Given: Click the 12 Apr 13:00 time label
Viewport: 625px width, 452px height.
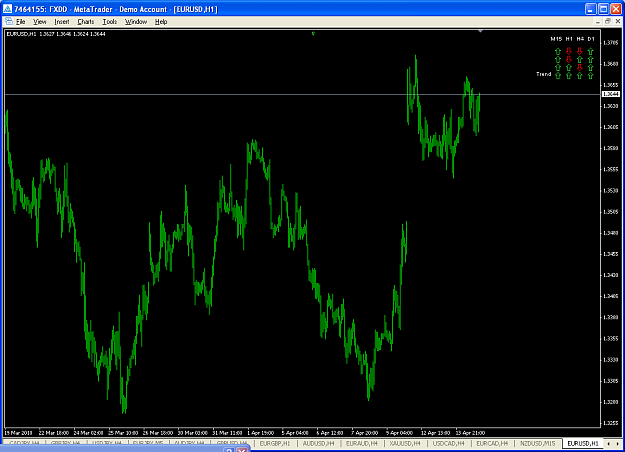Looking at the screenshot, I should click(435, 433).
